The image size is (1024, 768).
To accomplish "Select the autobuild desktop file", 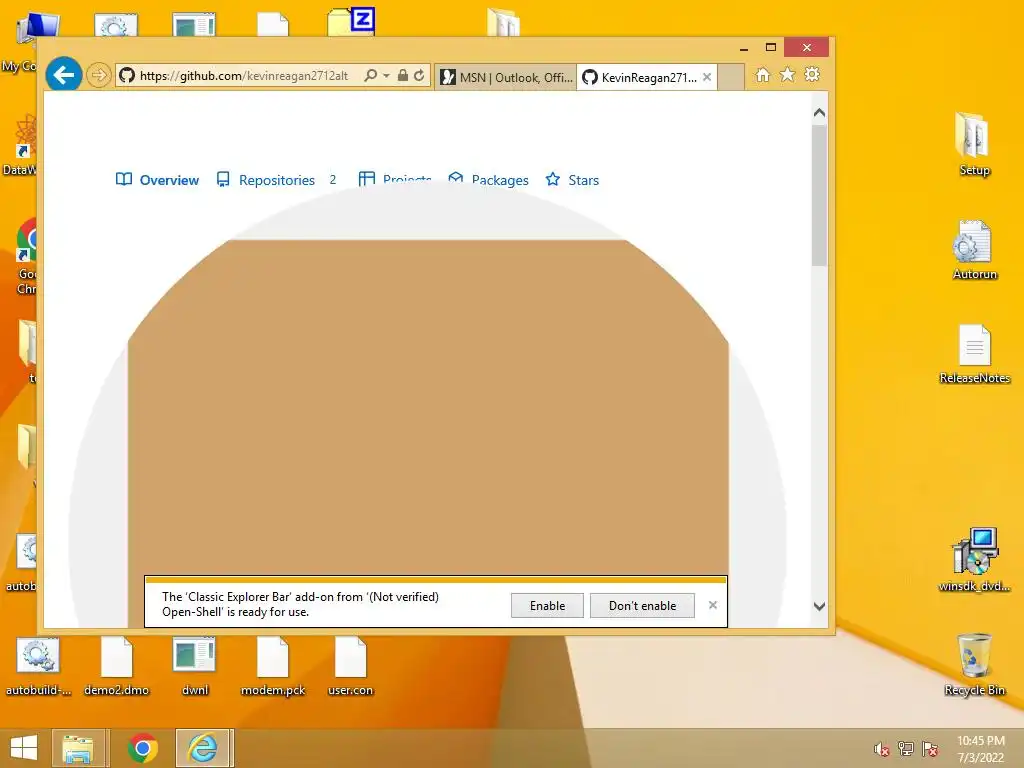I will pyautogui.click(x=38, y=666).
